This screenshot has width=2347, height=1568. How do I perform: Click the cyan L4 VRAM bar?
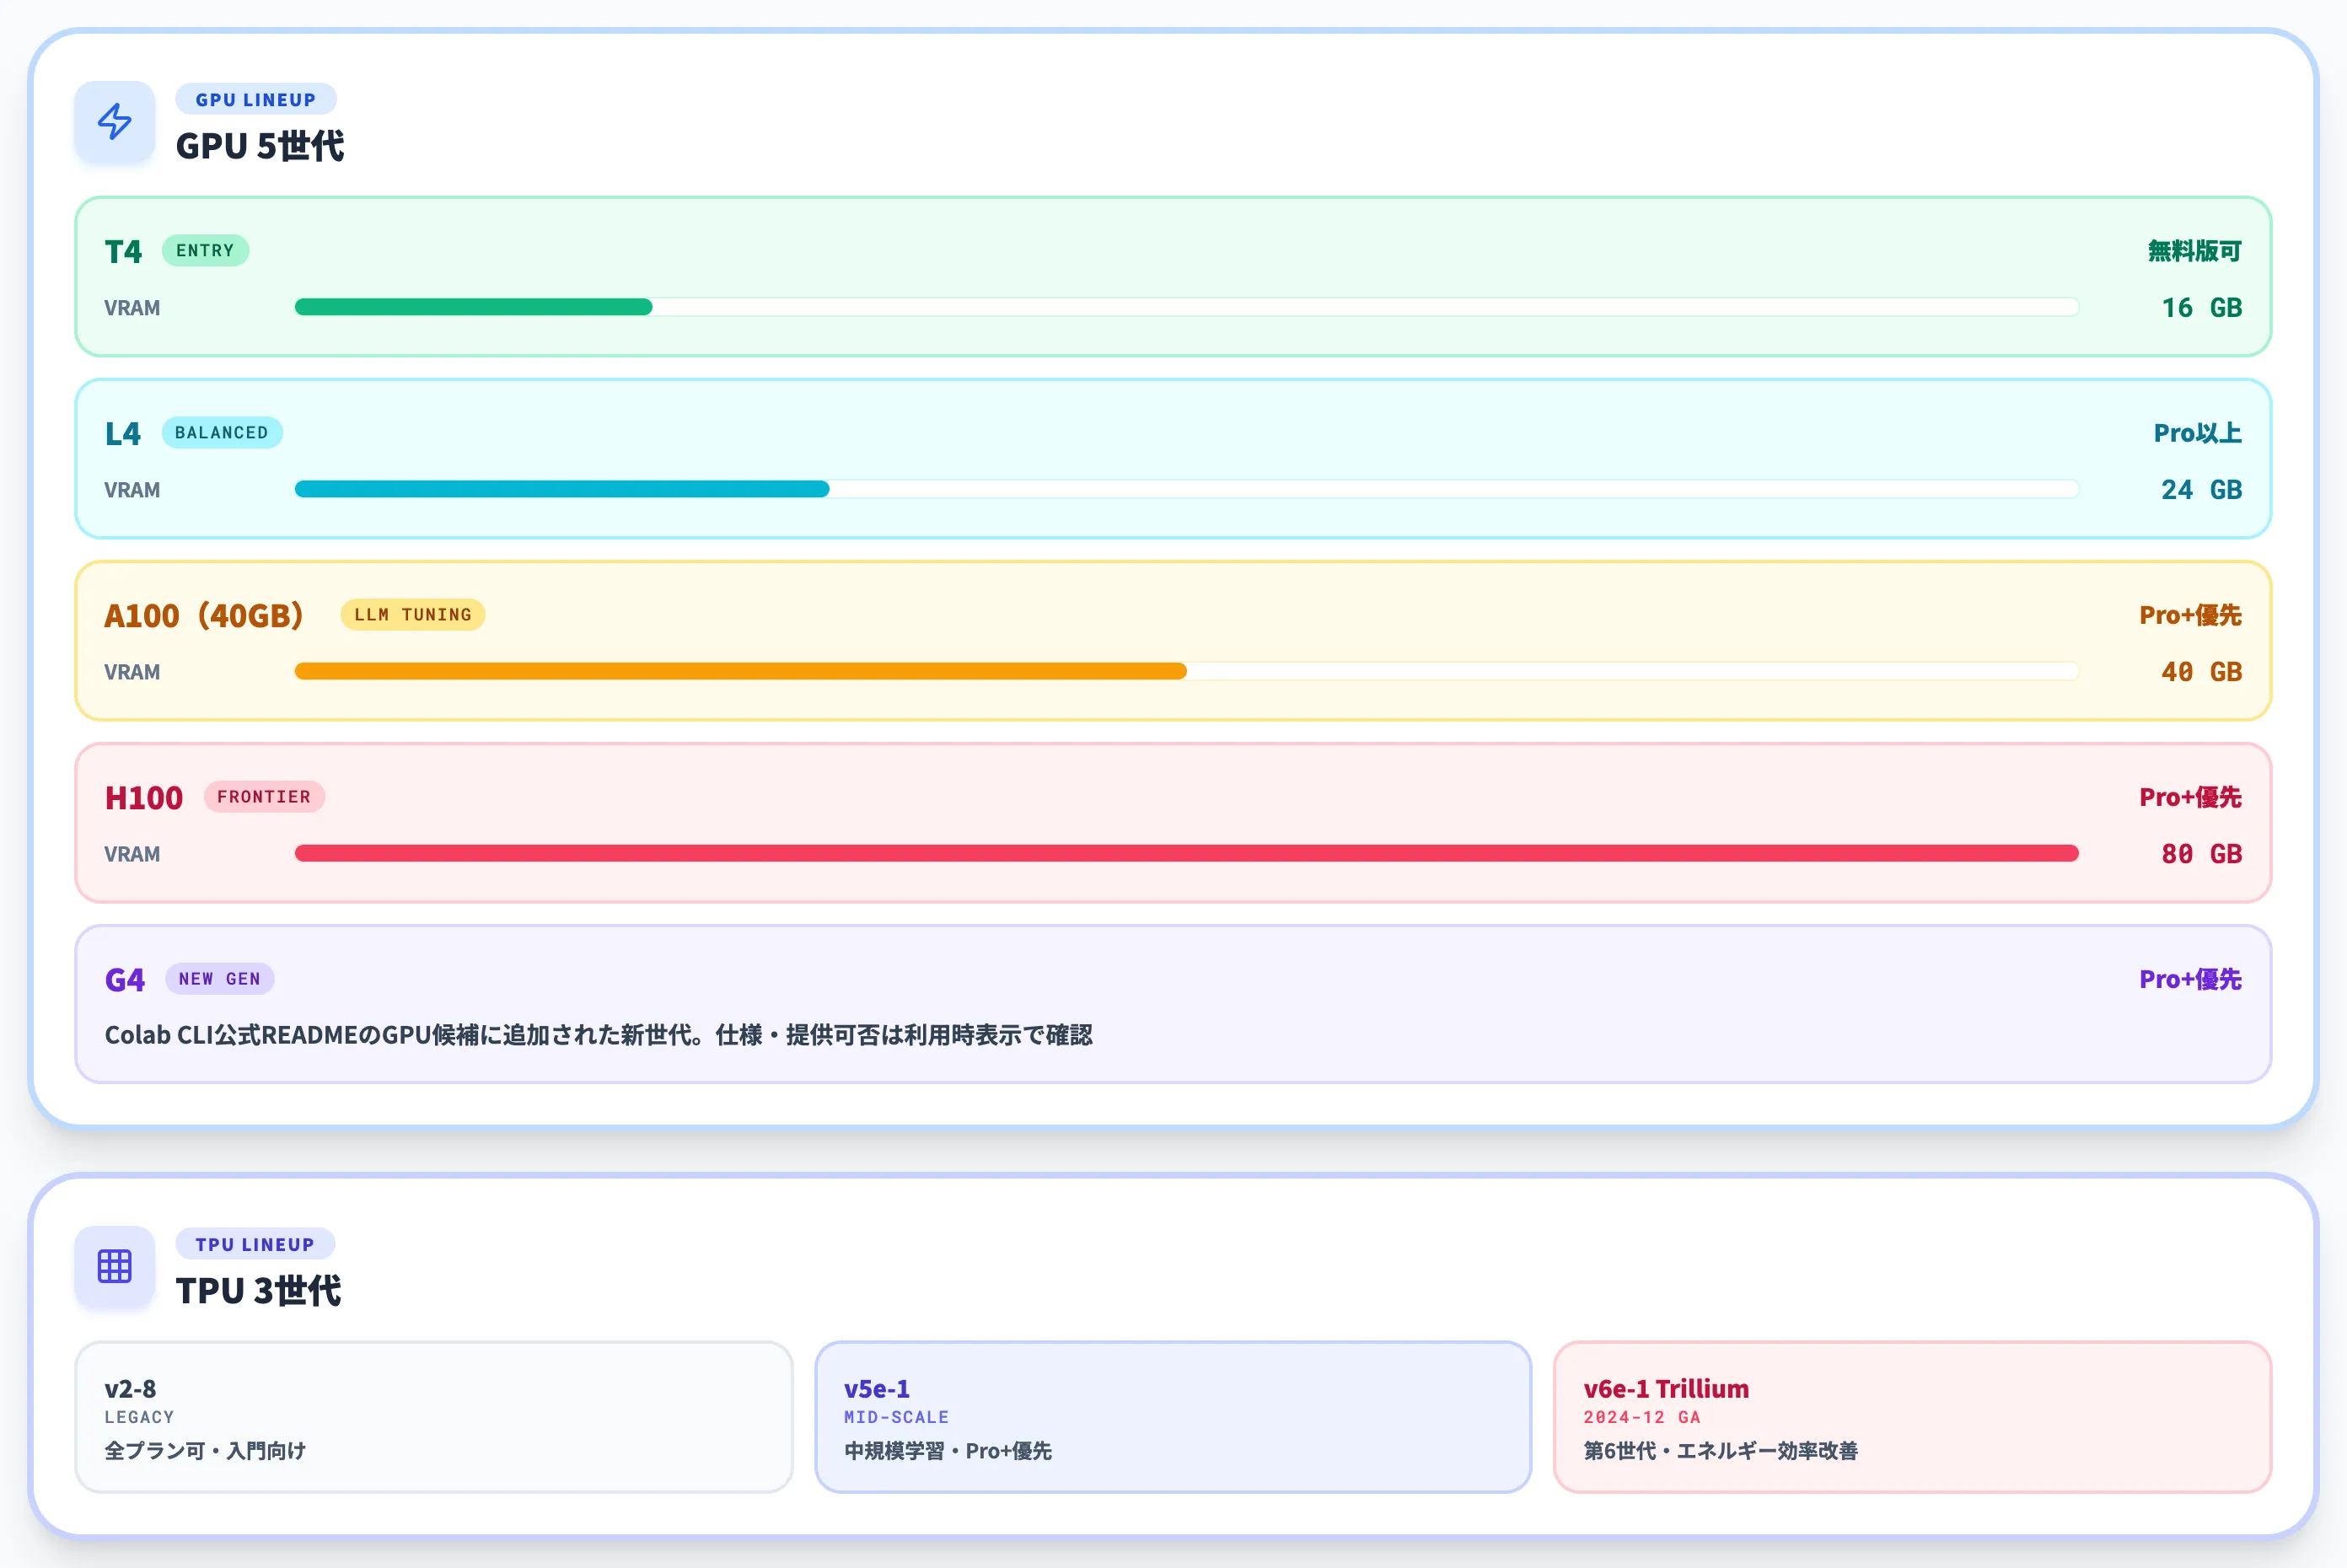562,489
